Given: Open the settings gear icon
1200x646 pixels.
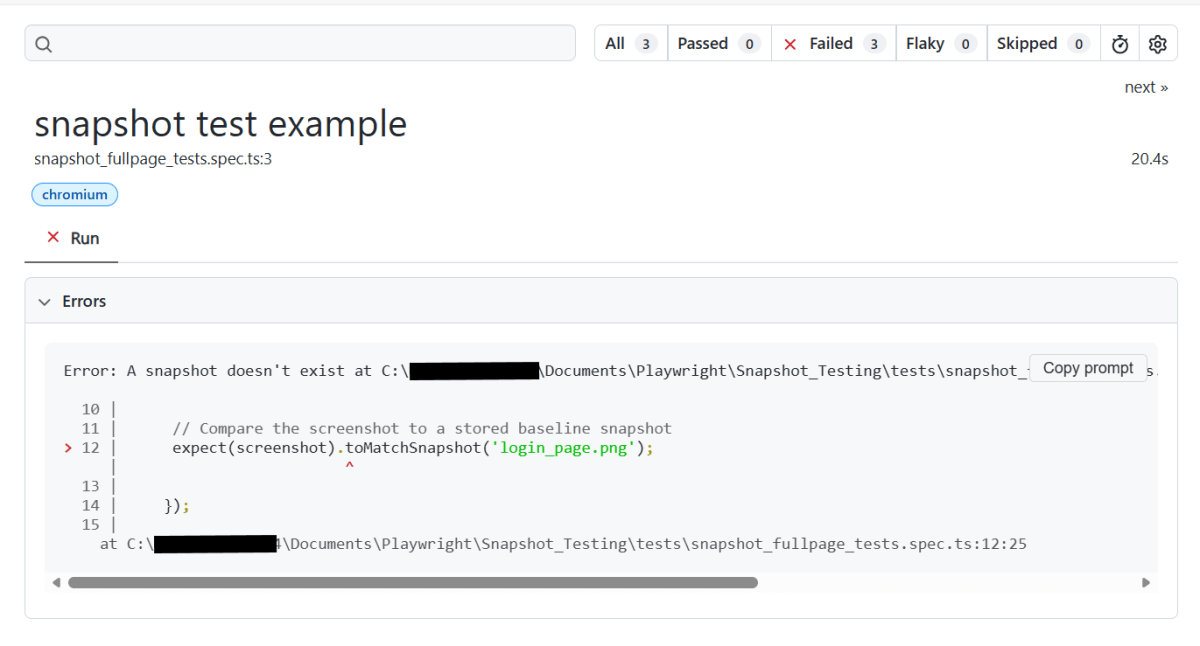Looking at the screenshot, I should coord(1158,44).
